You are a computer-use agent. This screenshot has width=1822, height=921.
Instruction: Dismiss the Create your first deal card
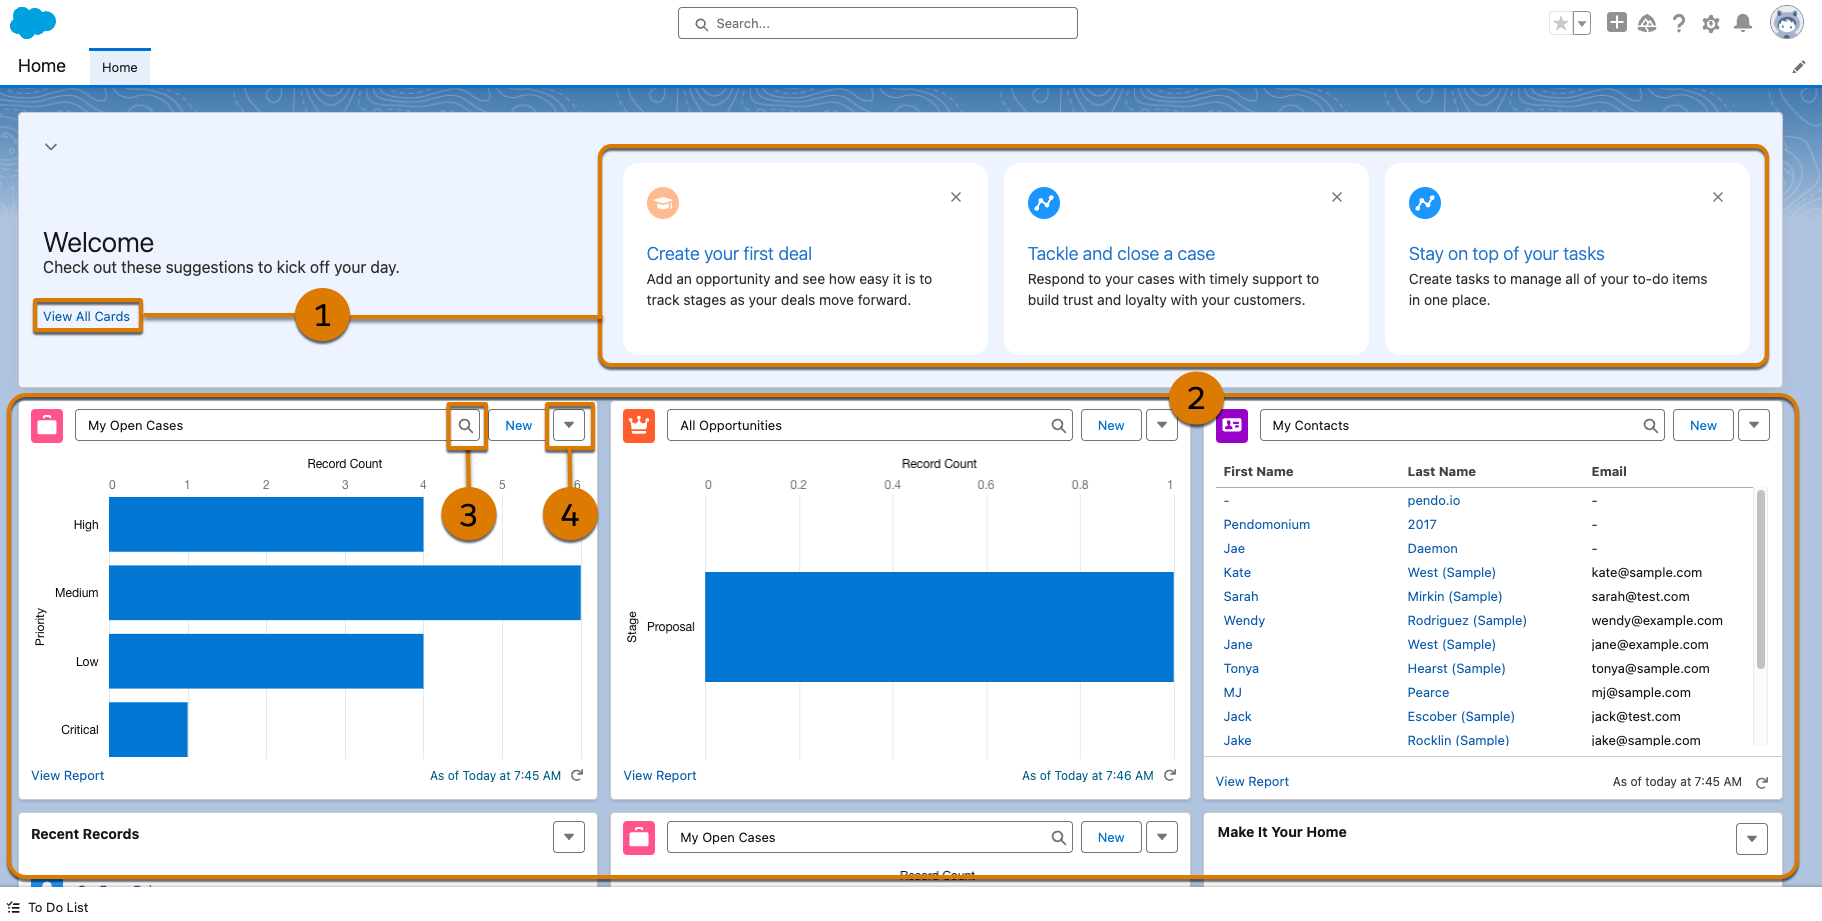[955, 197]
